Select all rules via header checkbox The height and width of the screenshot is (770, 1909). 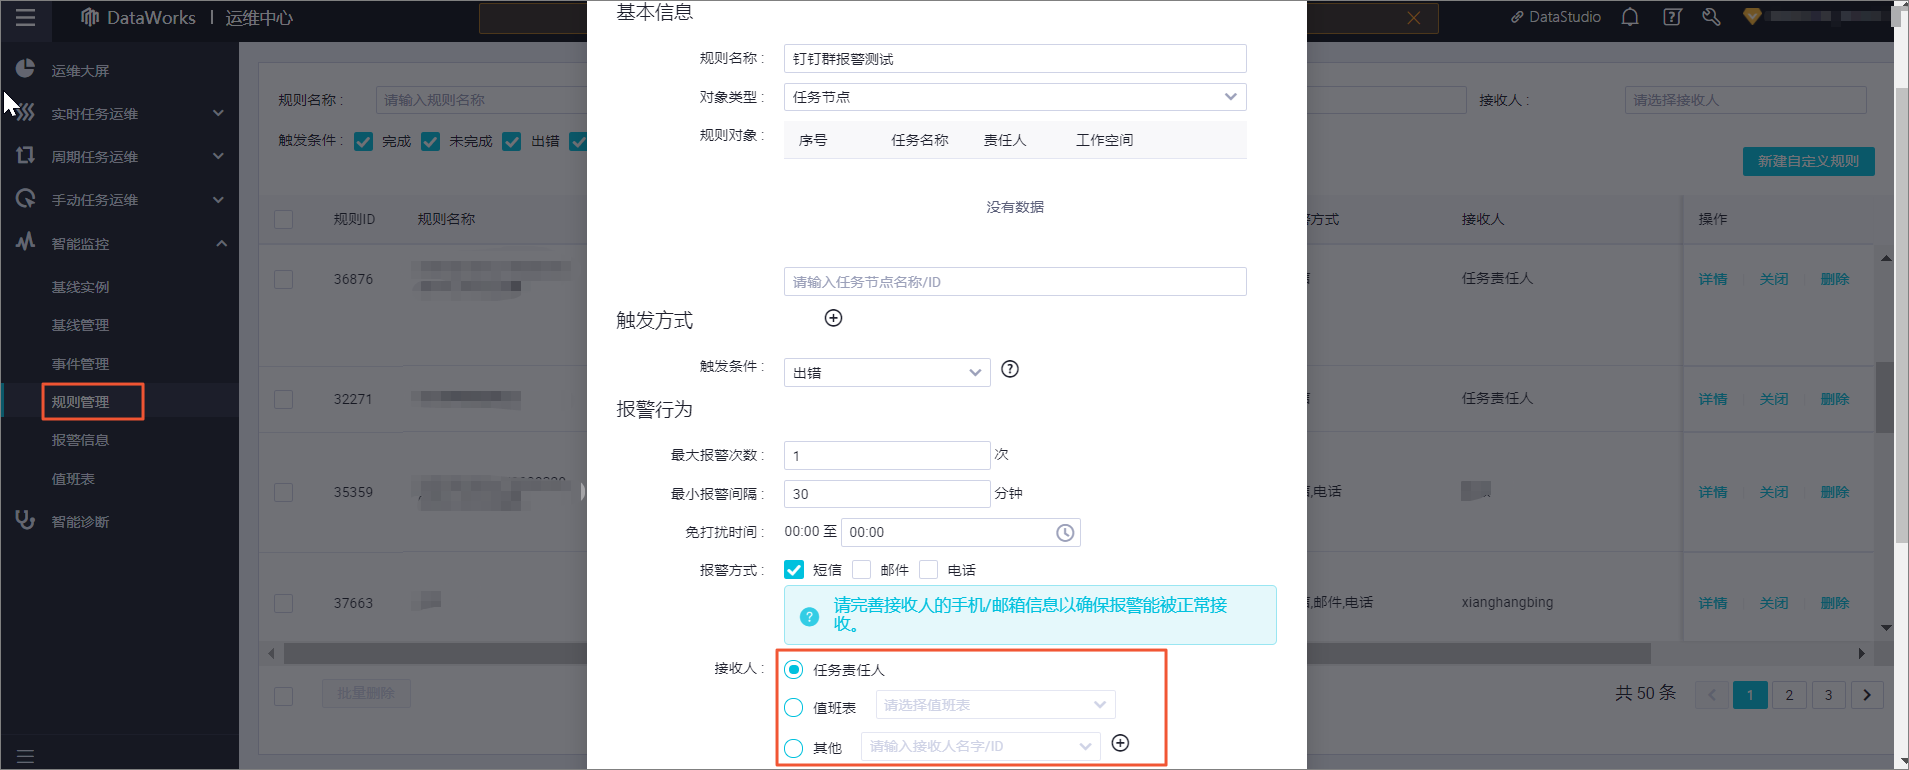[x=284, y=219]
